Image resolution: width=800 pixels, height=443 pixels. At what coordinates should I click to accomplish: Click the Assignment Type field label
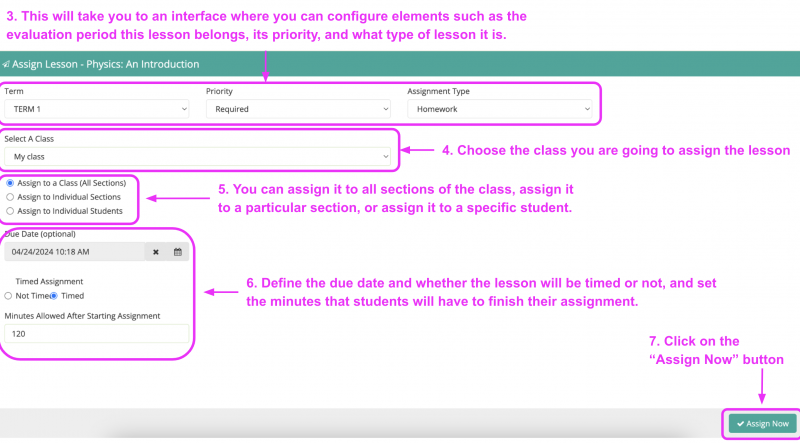click(x=438, y=91)
